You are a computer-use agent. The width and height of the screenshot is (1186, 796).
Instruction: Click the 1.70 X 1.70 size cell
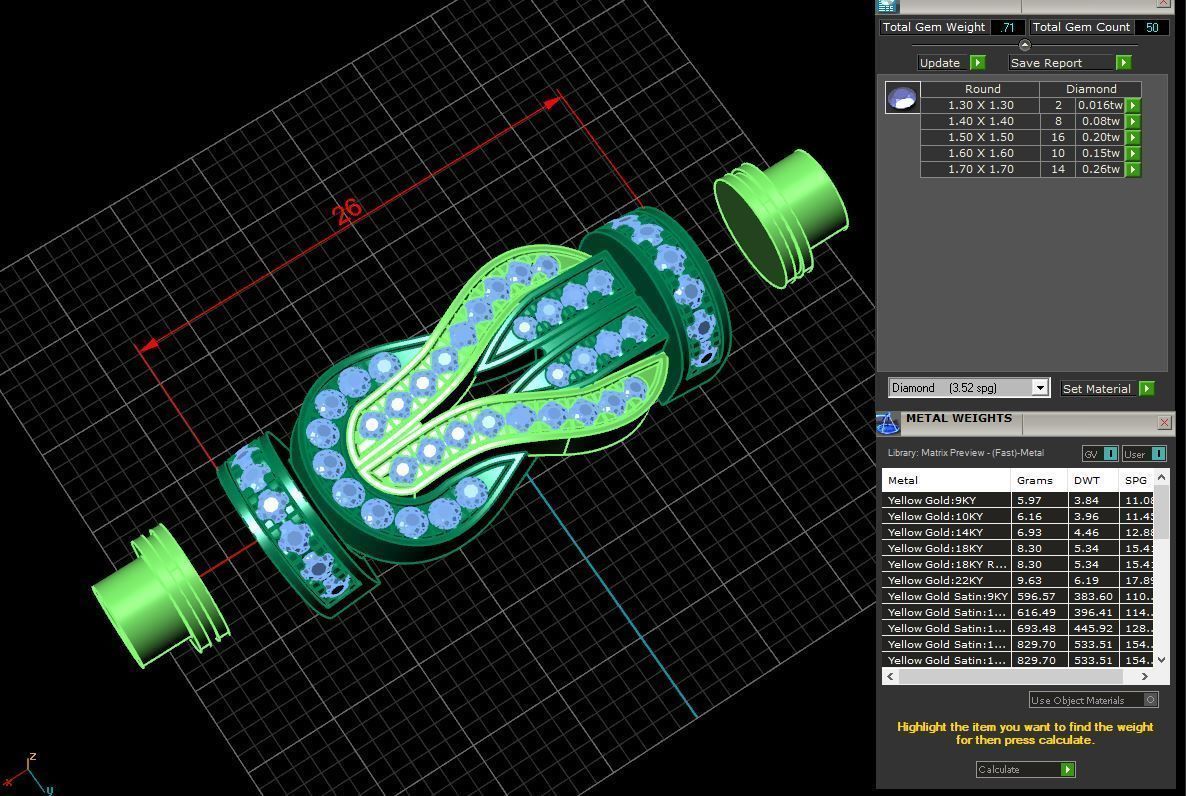pos(980,169)
